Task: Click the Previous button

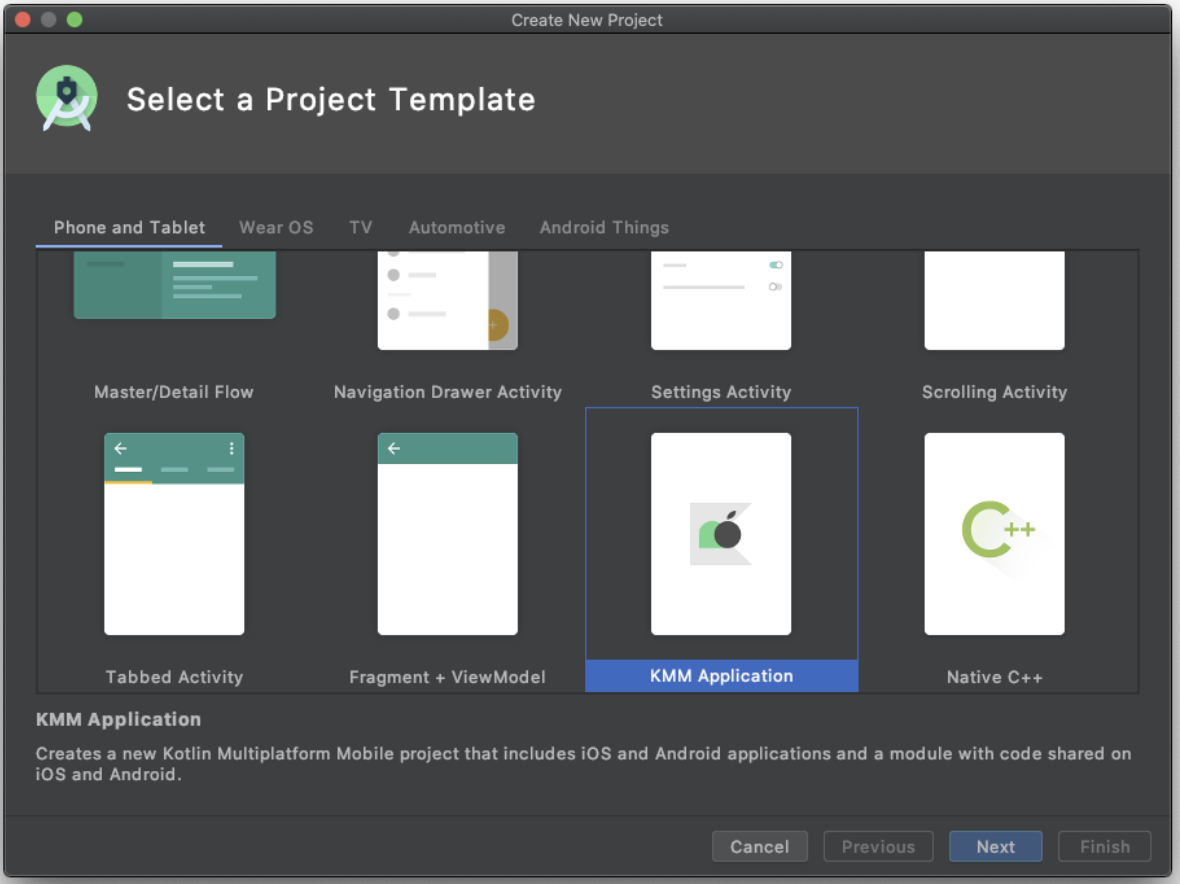Action: point(878,846)
